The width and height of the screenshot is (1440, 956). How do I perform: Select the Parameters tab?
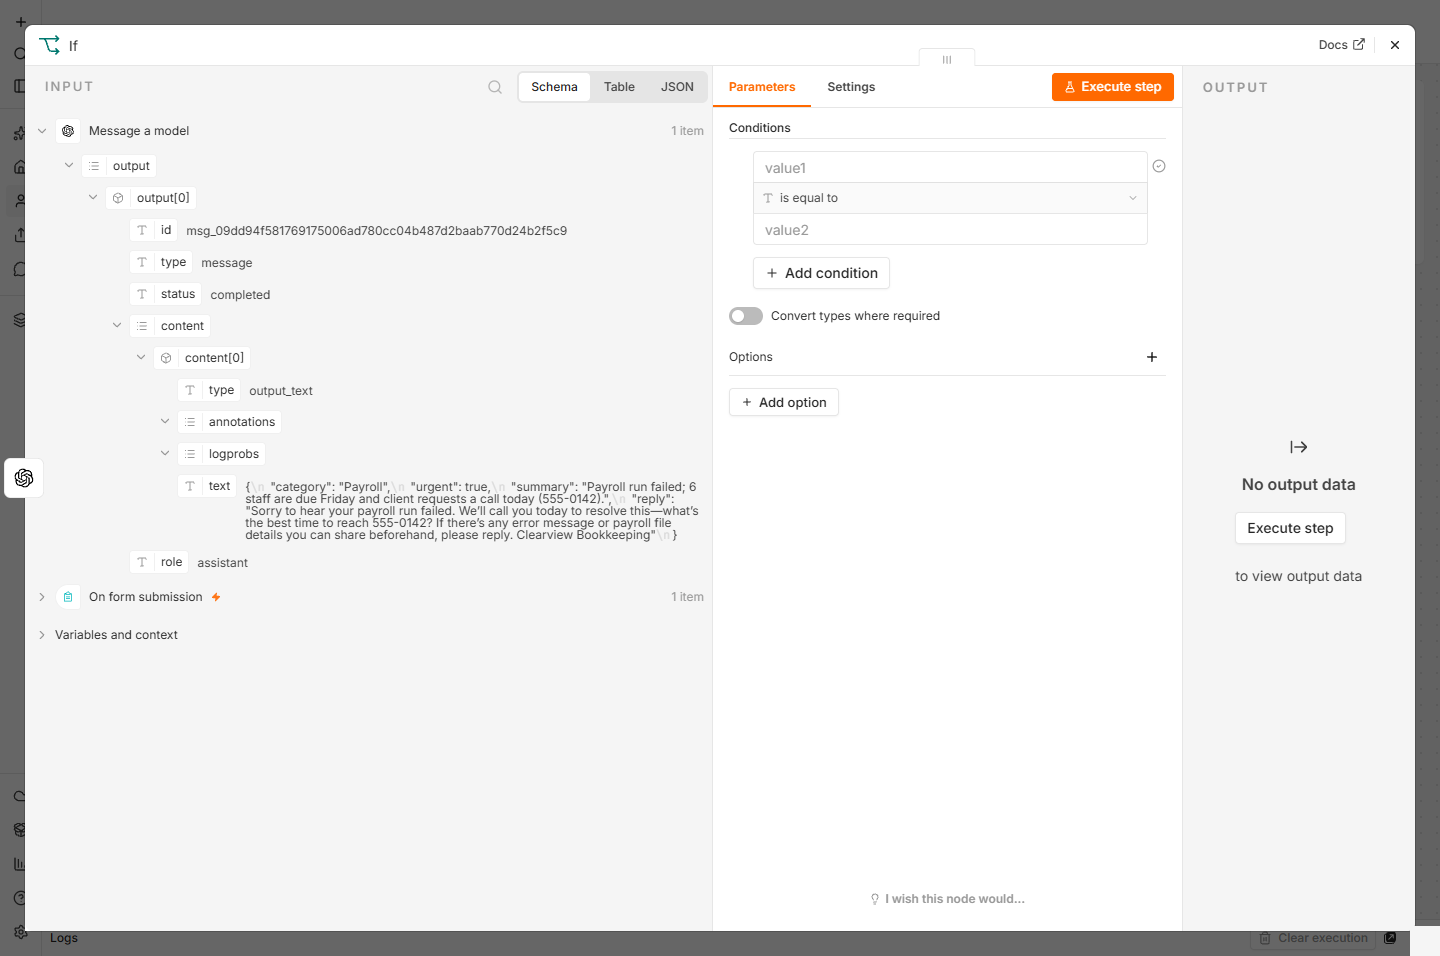[762, 87]
